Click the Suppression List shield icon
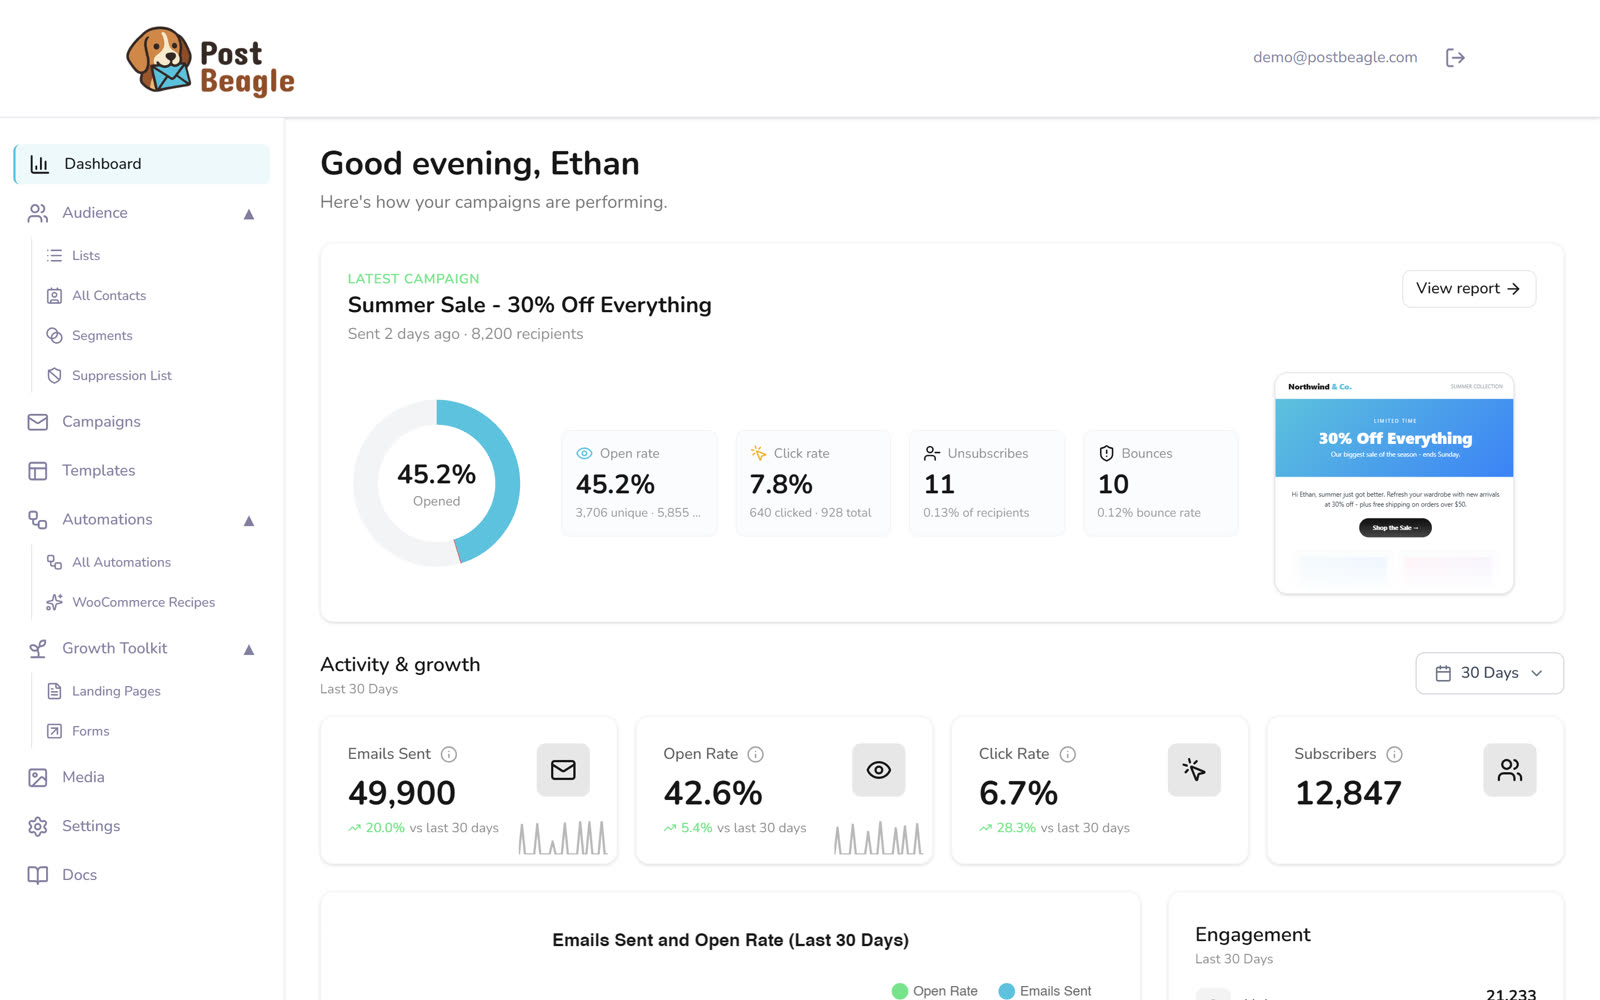Viewport: 1600px width, 1000px height. (55, 376)
